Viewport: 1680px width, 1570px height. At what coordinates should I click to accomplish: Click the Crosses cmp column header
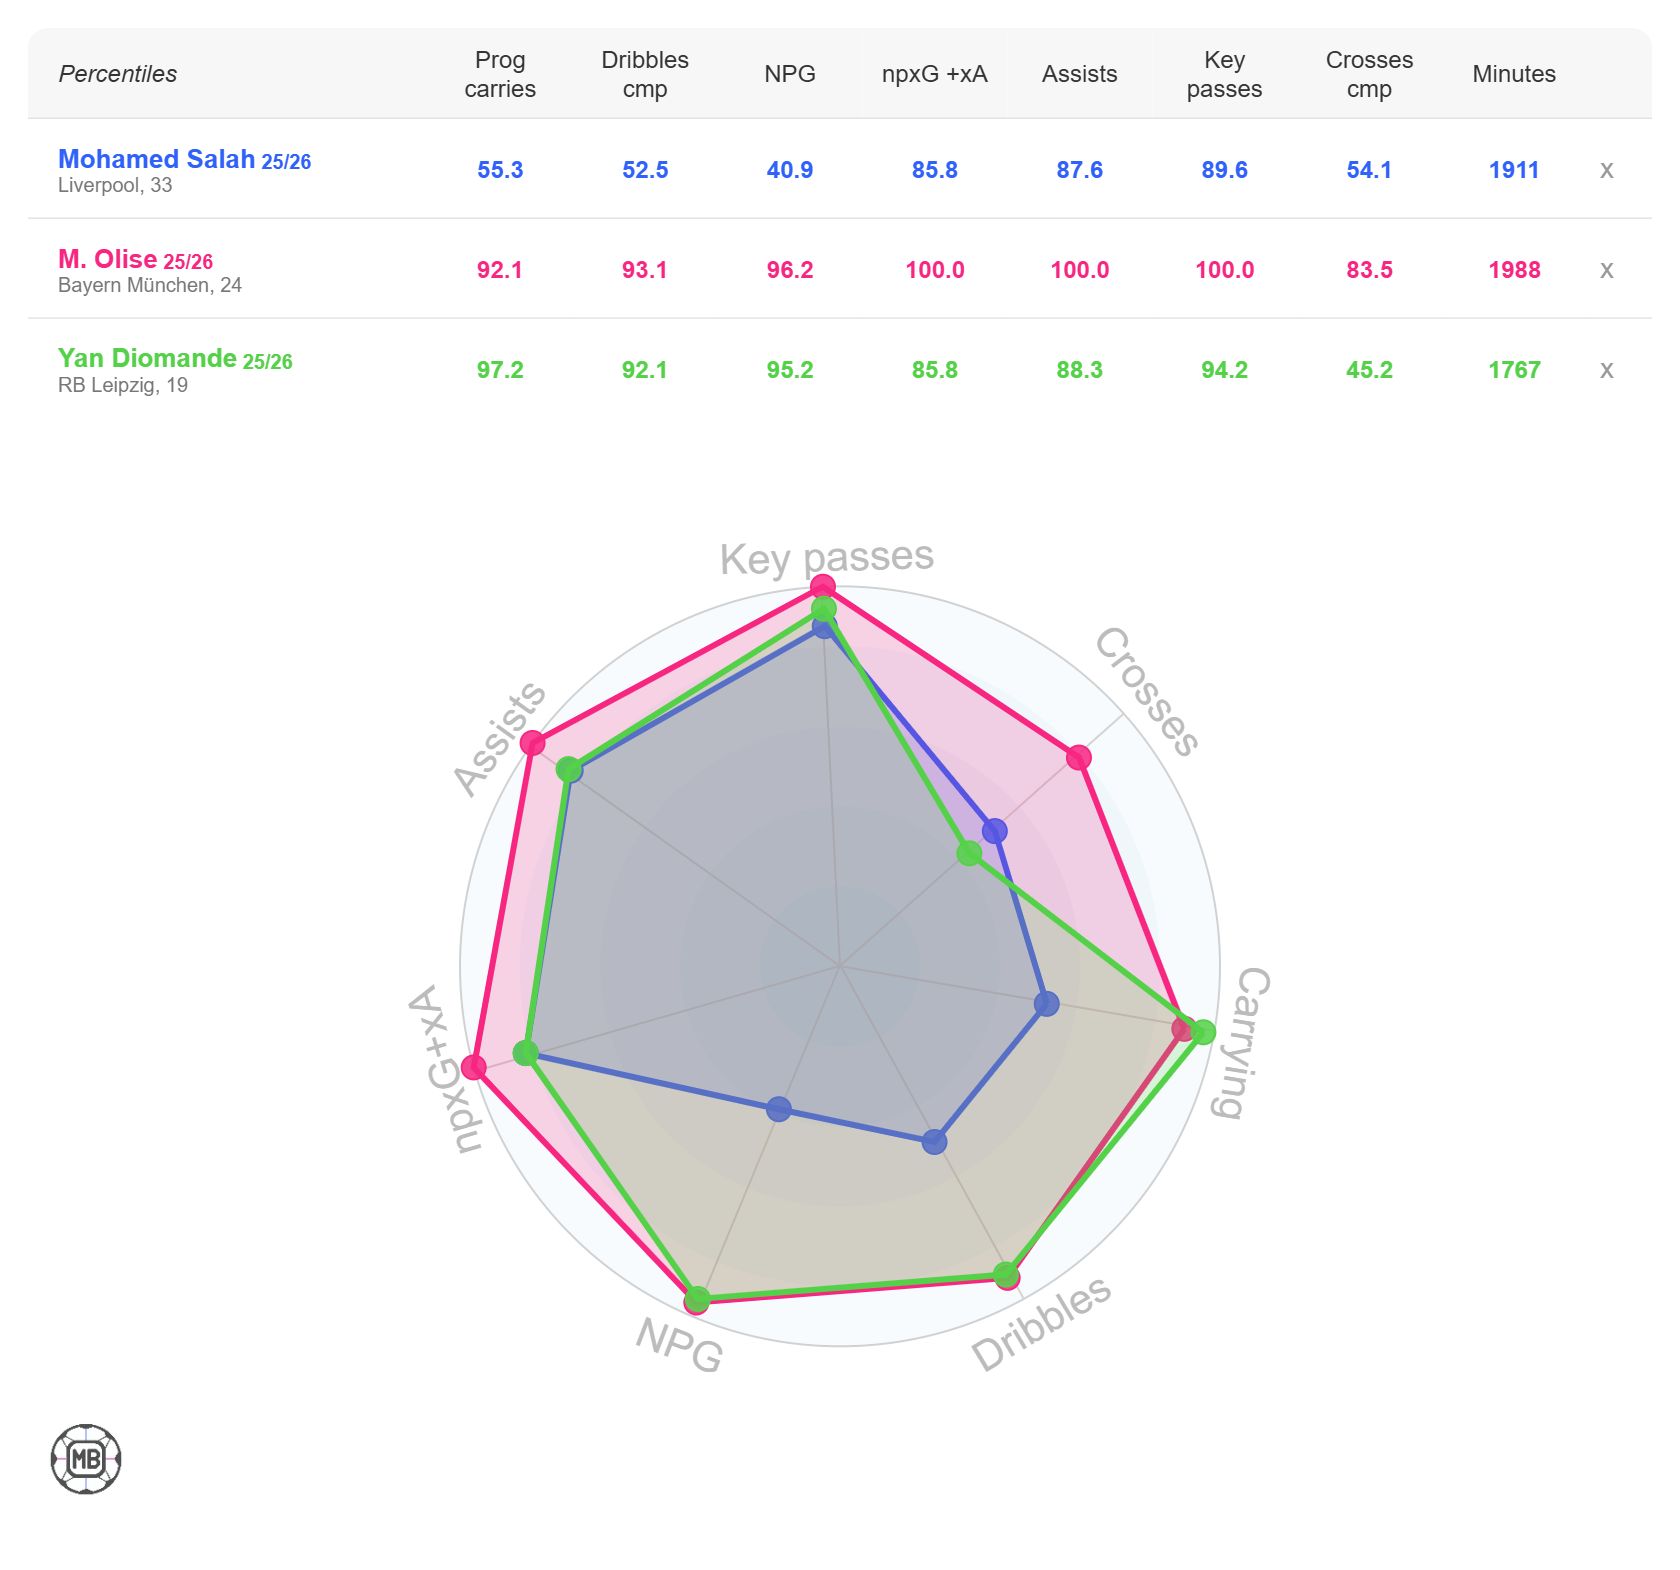1369,74
